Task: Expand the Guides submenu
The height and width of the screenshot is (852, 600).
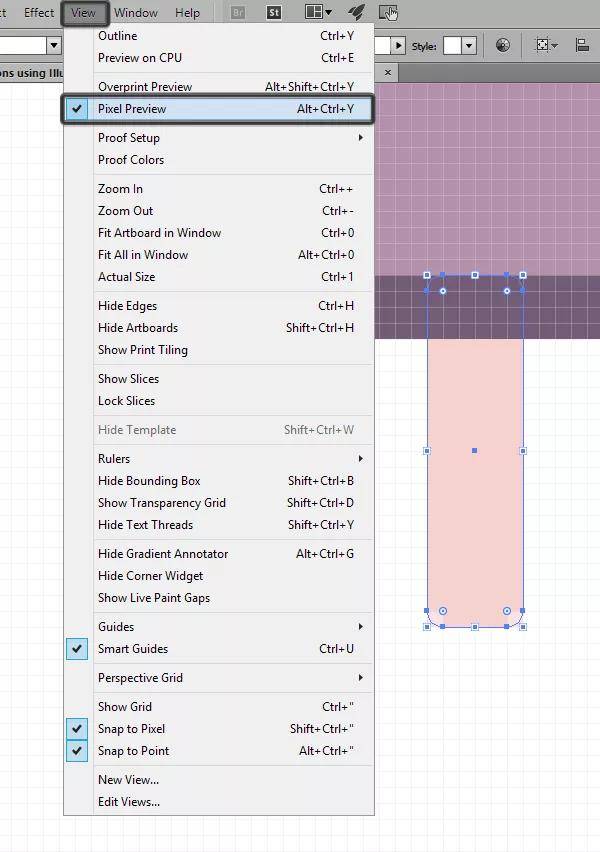Action: click(217, 627)
